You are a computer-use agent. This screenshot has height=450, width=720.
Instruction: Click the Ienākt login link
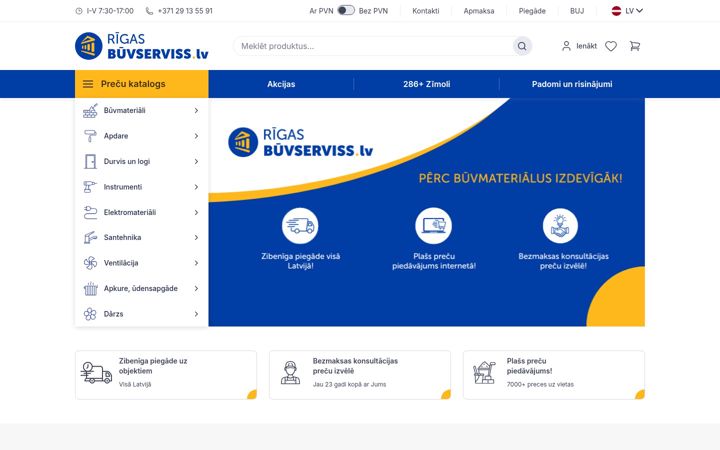coord(586,46)
